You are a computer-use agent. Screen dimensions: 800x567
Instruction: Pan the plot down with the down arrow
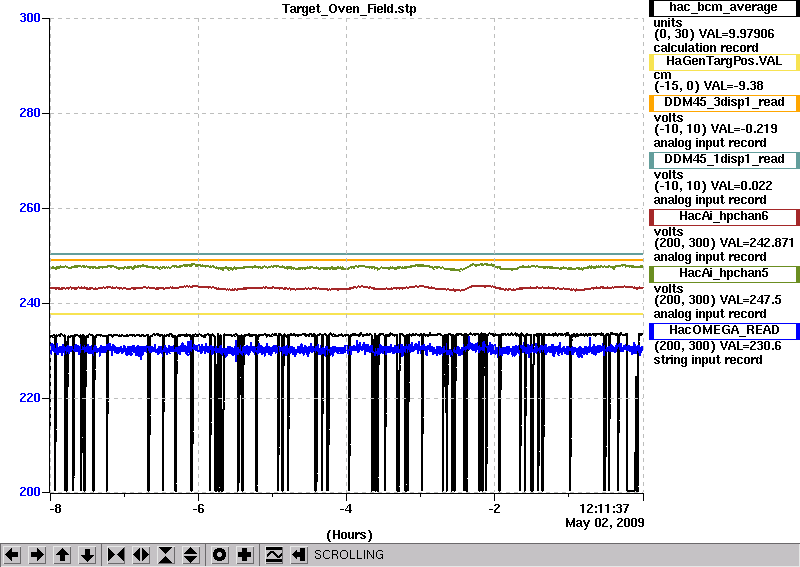pos(88,555)
